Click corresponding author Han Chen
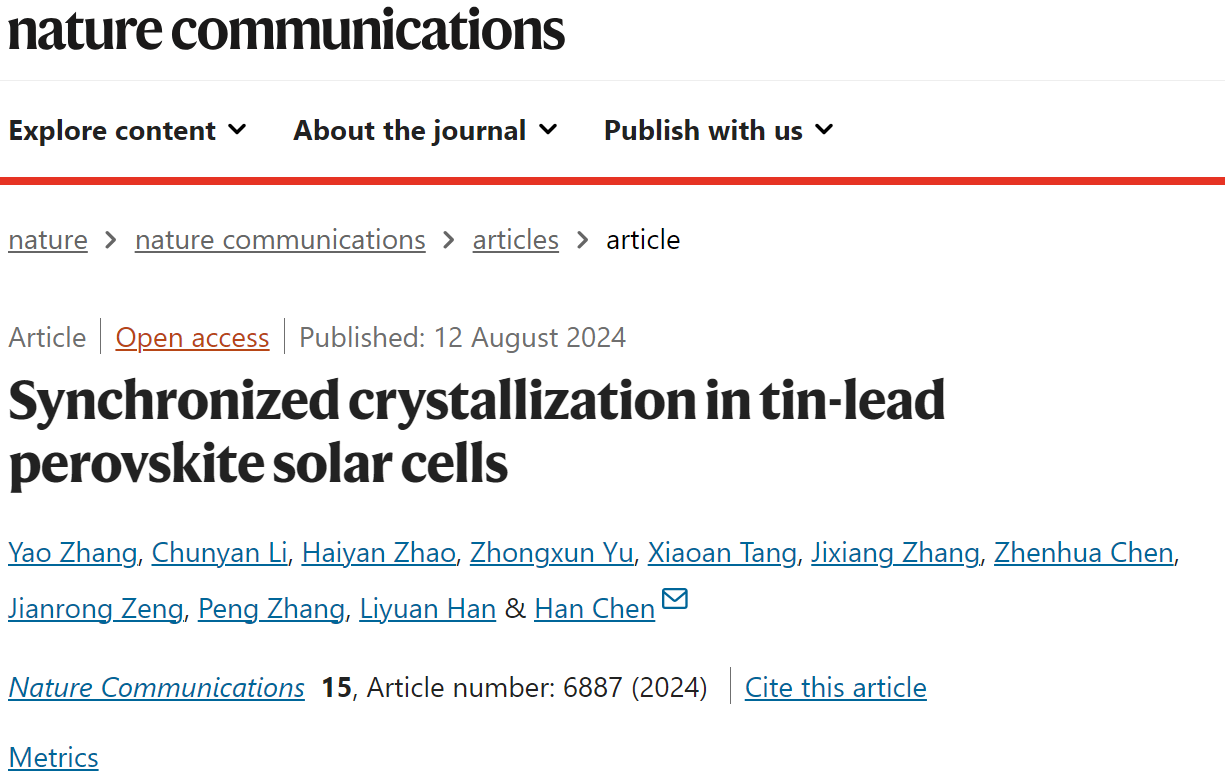The height and width of the screenshot is (783, 1225). tap(595, 608)
